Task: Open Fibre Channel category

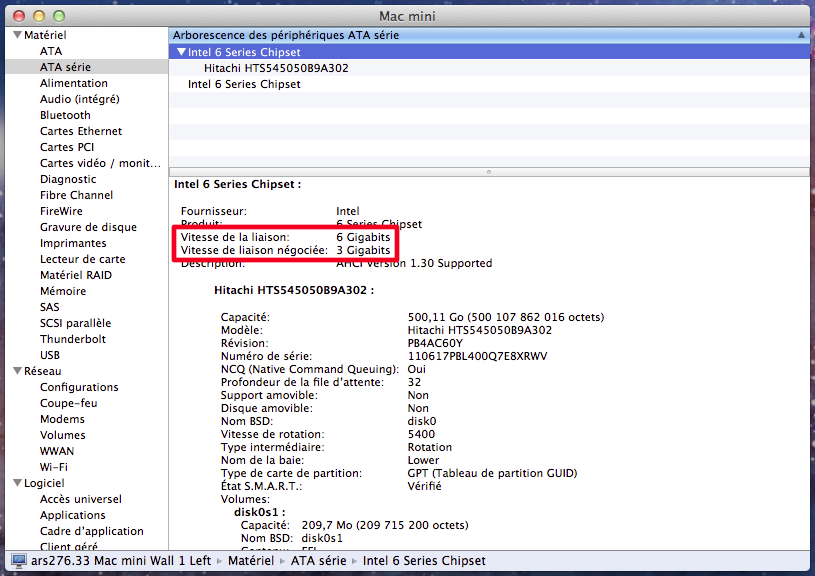Action: pyautogui.click(x=76, y=195)
